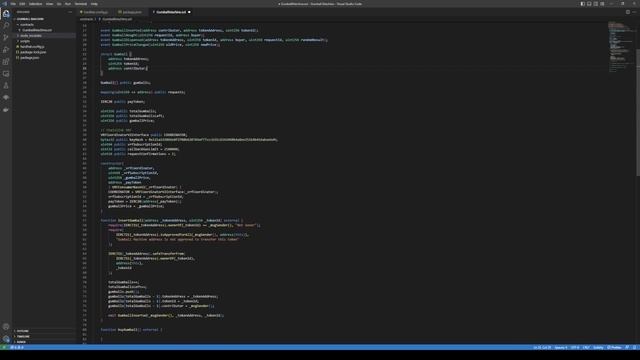Viewport: 640px width, 360px height.
Task: Toggle bottom panel layout icon
Action: (x=589, y=4)
